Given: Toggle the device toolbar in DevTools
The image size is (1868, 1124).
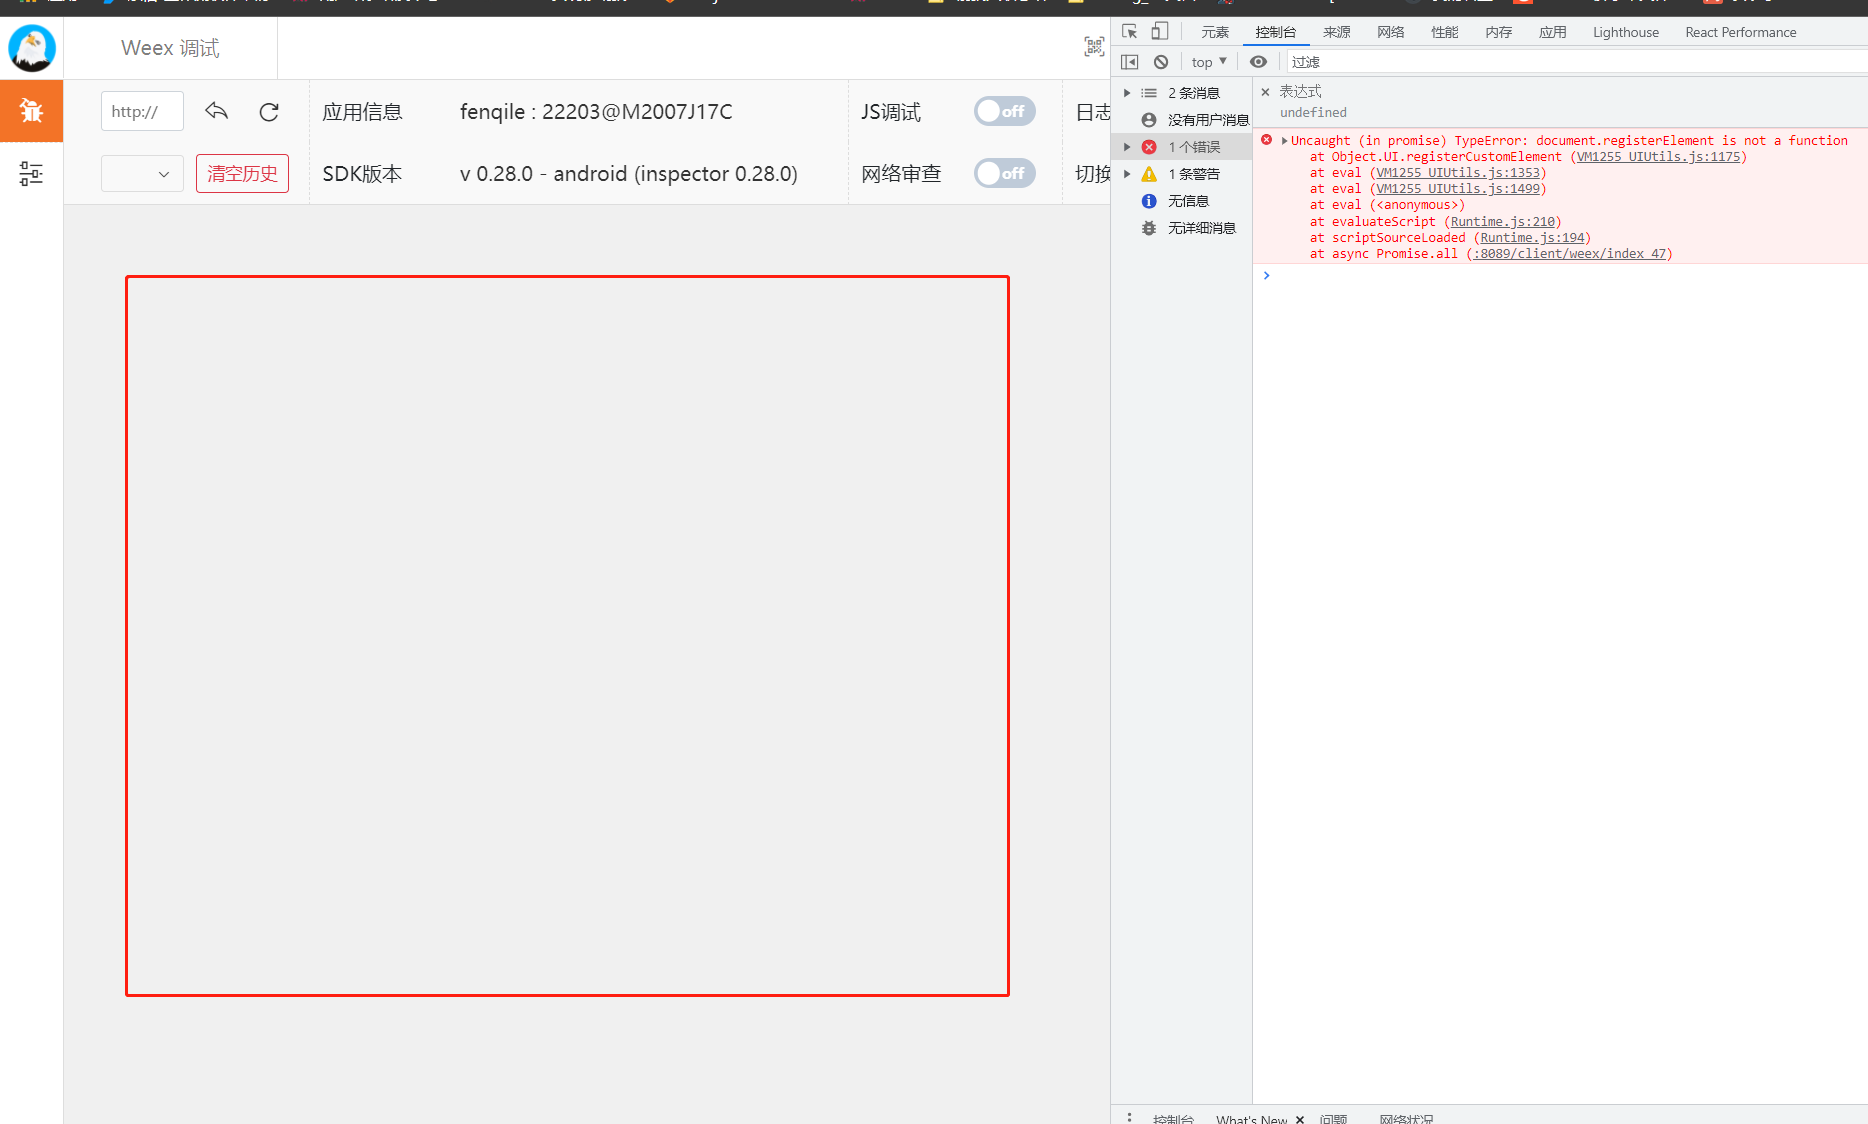Looking at the screenshot, I should (1159, 31).
